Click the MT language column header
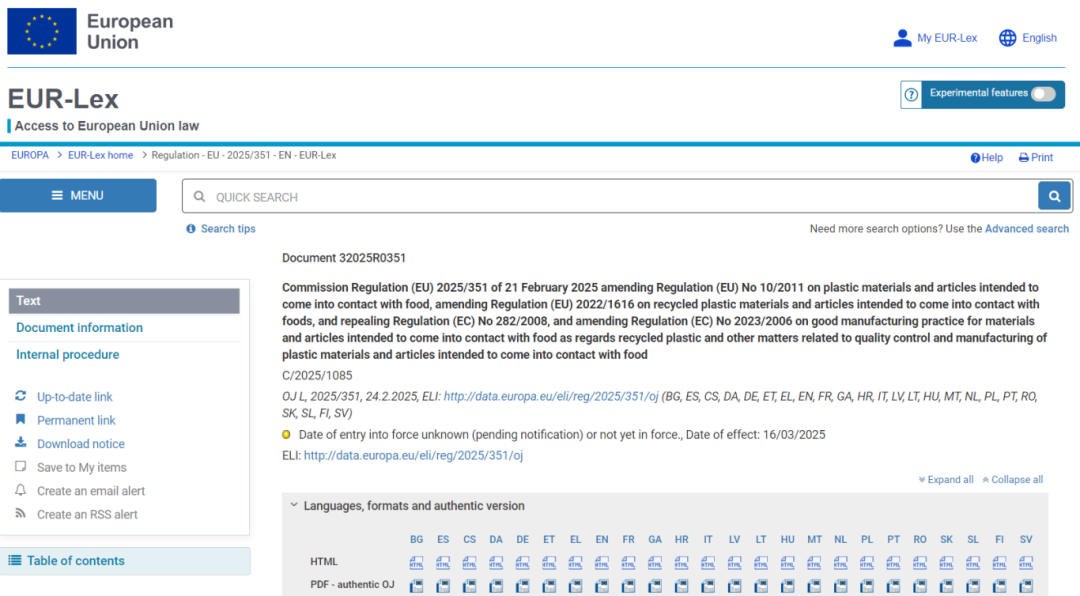The image size is (1080, 596). (814, 540)
